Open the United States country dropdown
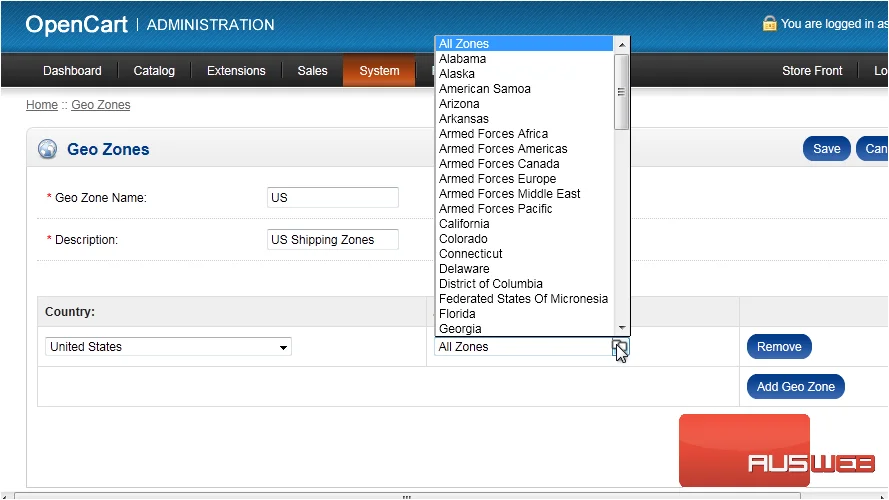889x500 pixels. 168,346
